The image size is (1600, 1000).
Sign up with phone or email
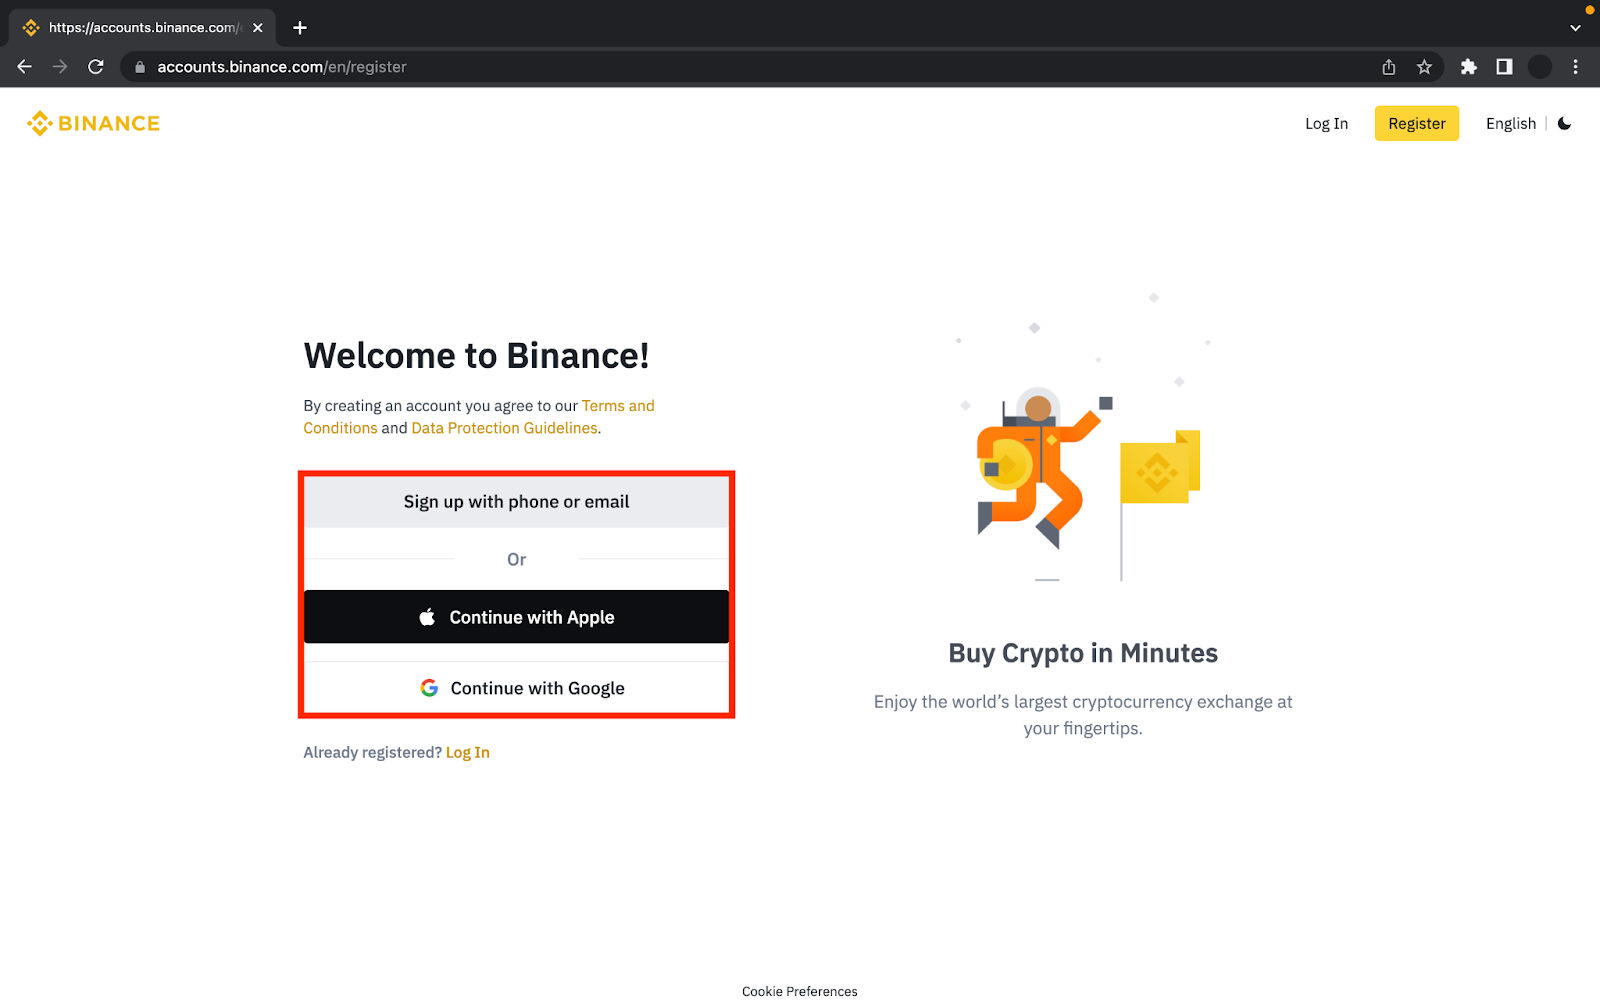(516, 502)
